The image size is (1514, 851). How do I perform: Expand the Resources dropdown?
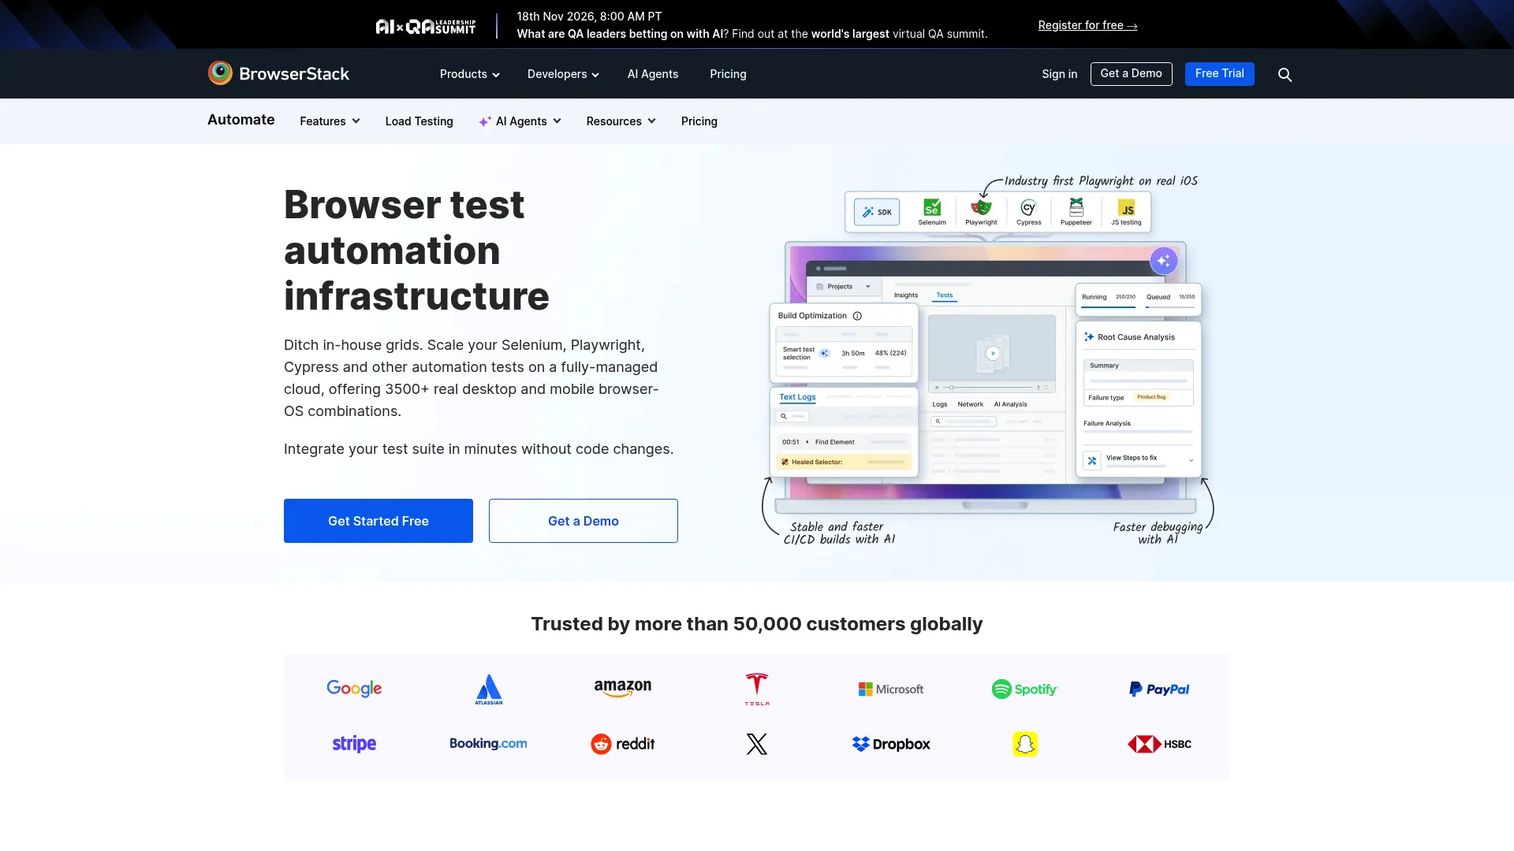click(x=621, y=121)
